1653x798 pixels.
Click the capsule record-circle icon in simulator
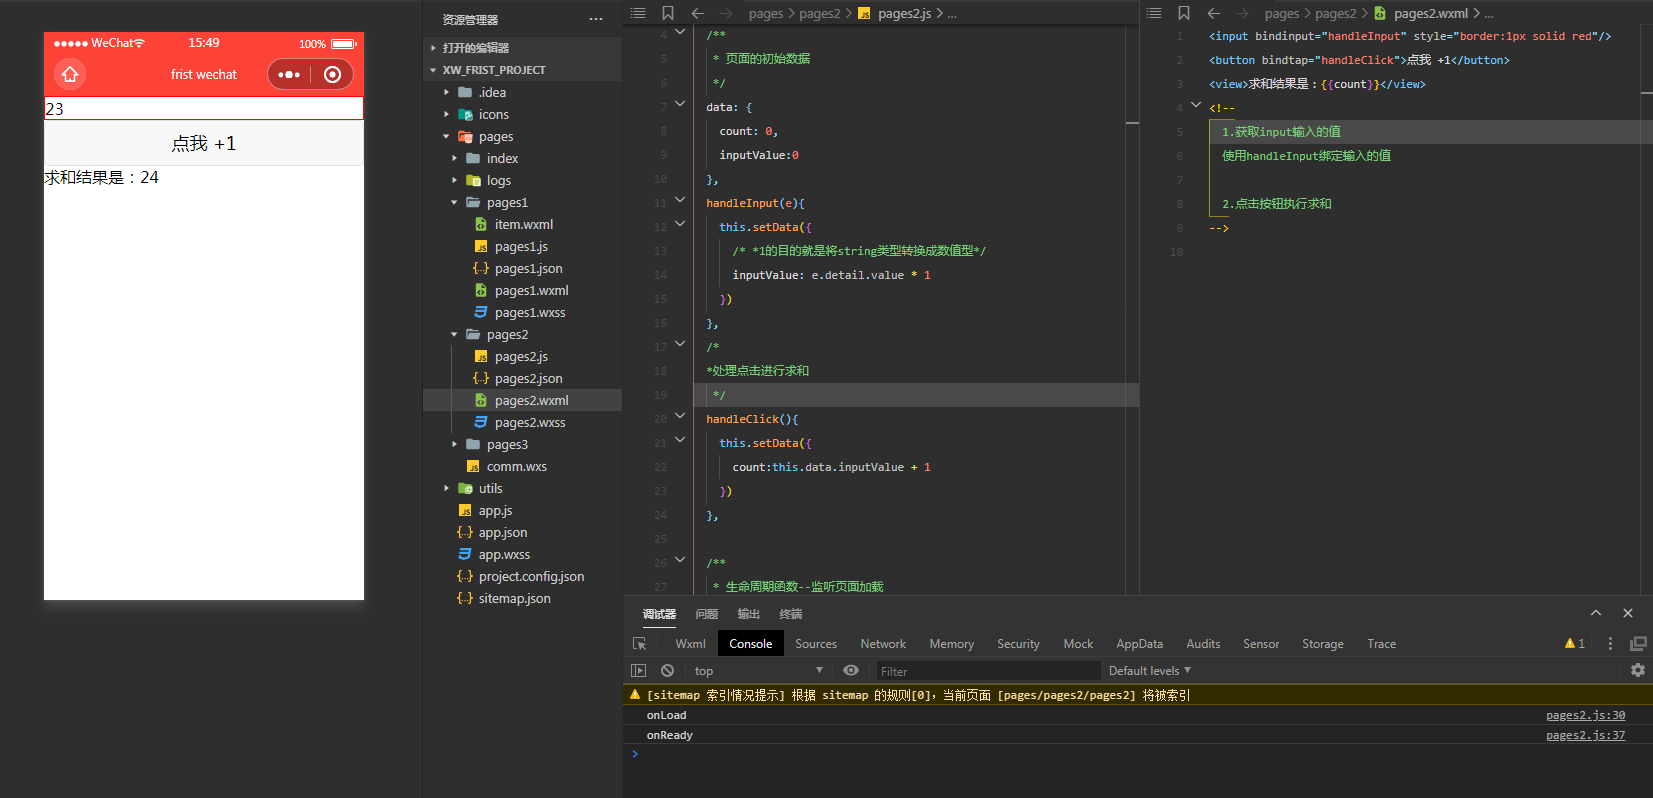(x=333, y=74)
